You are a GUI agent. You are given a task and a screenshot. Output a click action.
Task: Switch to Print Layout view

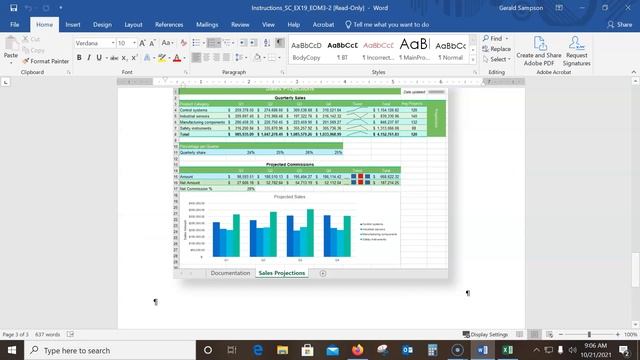pyautogui.click(x=534, y=334)
